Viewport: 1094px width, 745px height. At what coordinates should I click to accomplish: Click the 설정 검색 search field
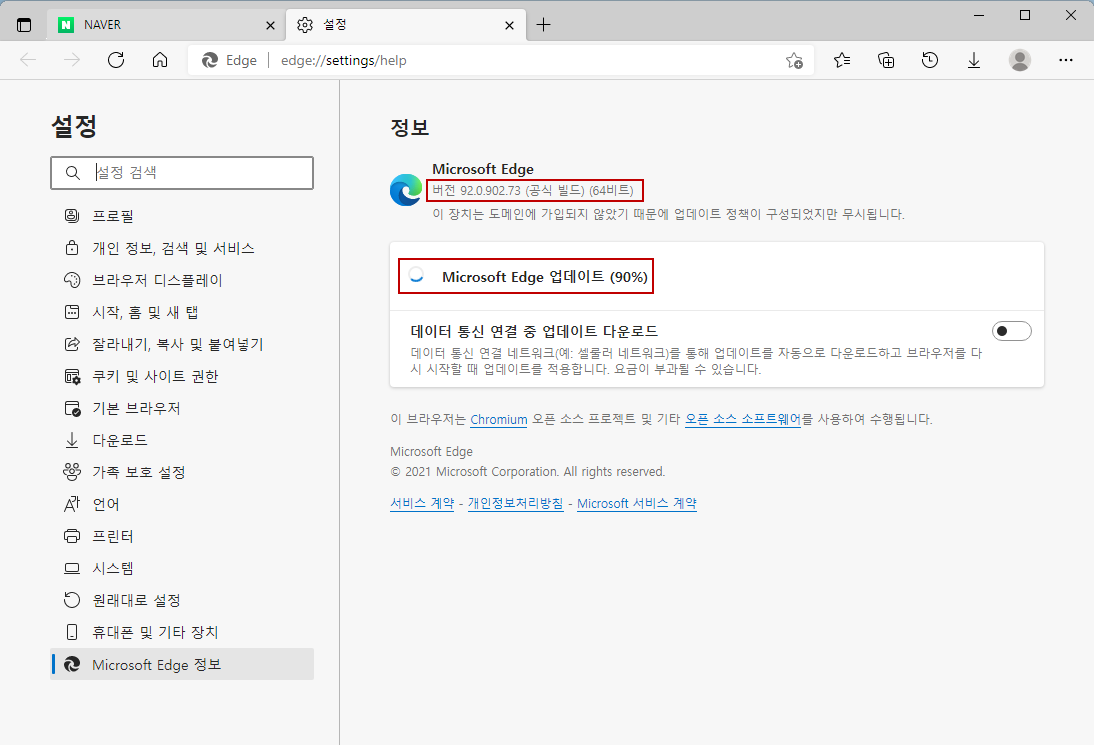[182, 172]
